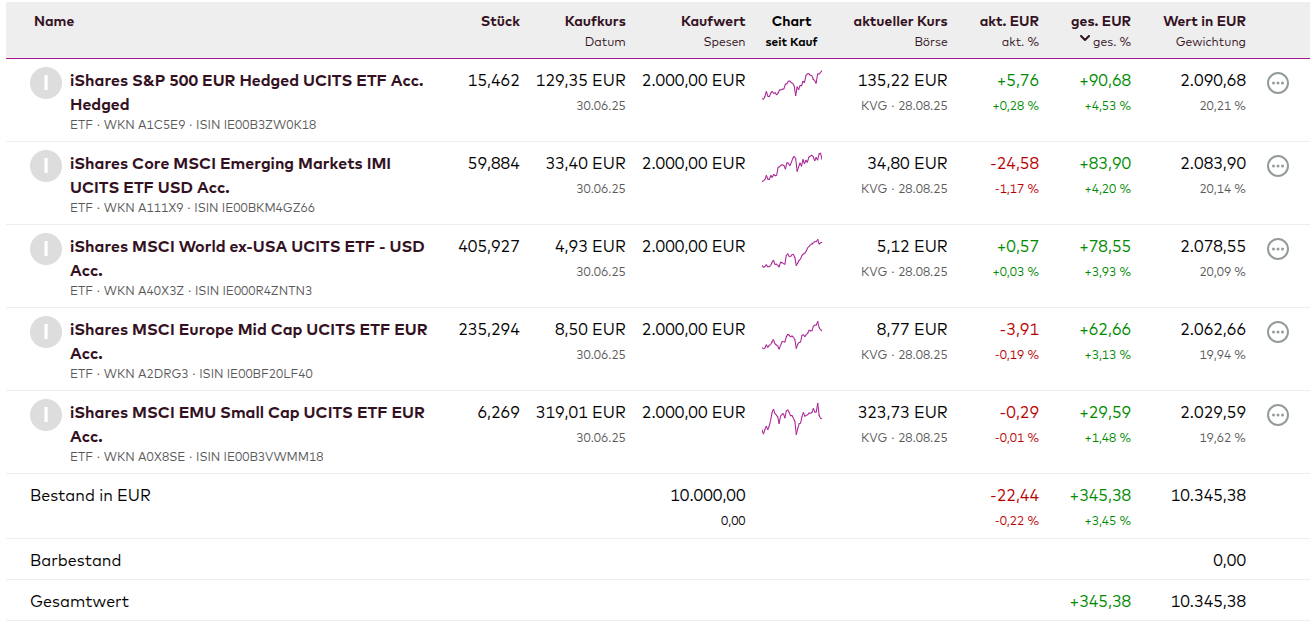Click alert icon beside S&P 500 Hedged ETF

46,83
